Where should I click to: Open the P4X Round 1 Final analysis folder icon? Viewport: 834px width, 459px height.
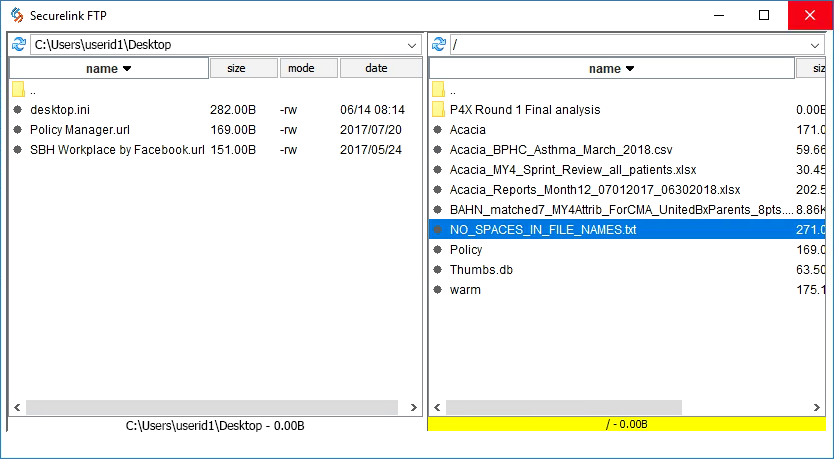pos(438,110)
